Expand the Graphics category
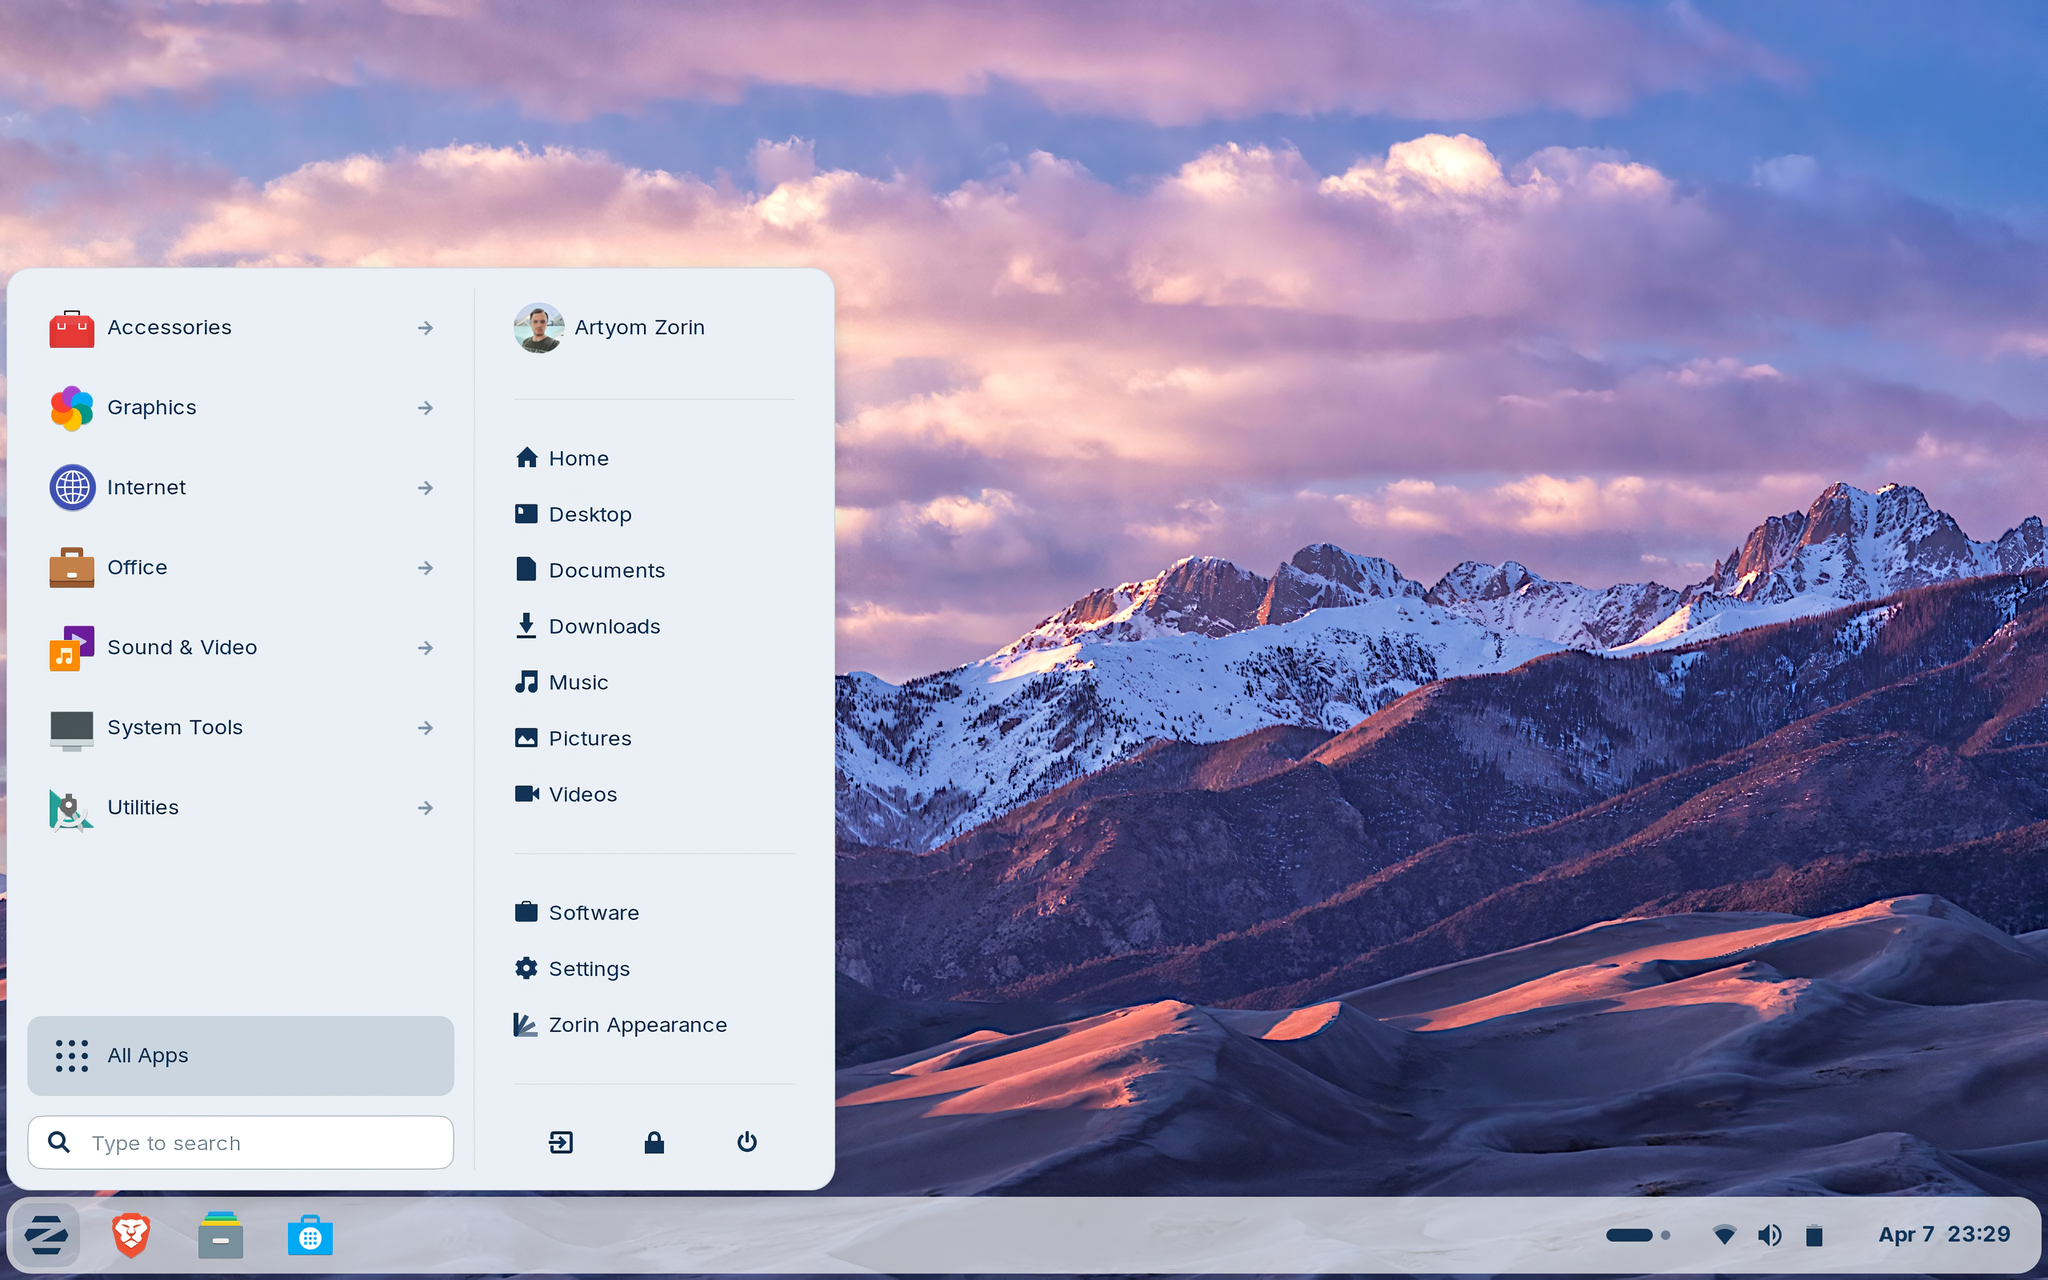This screenshot has width=2048, height=1280. click(x=151, y=407)
